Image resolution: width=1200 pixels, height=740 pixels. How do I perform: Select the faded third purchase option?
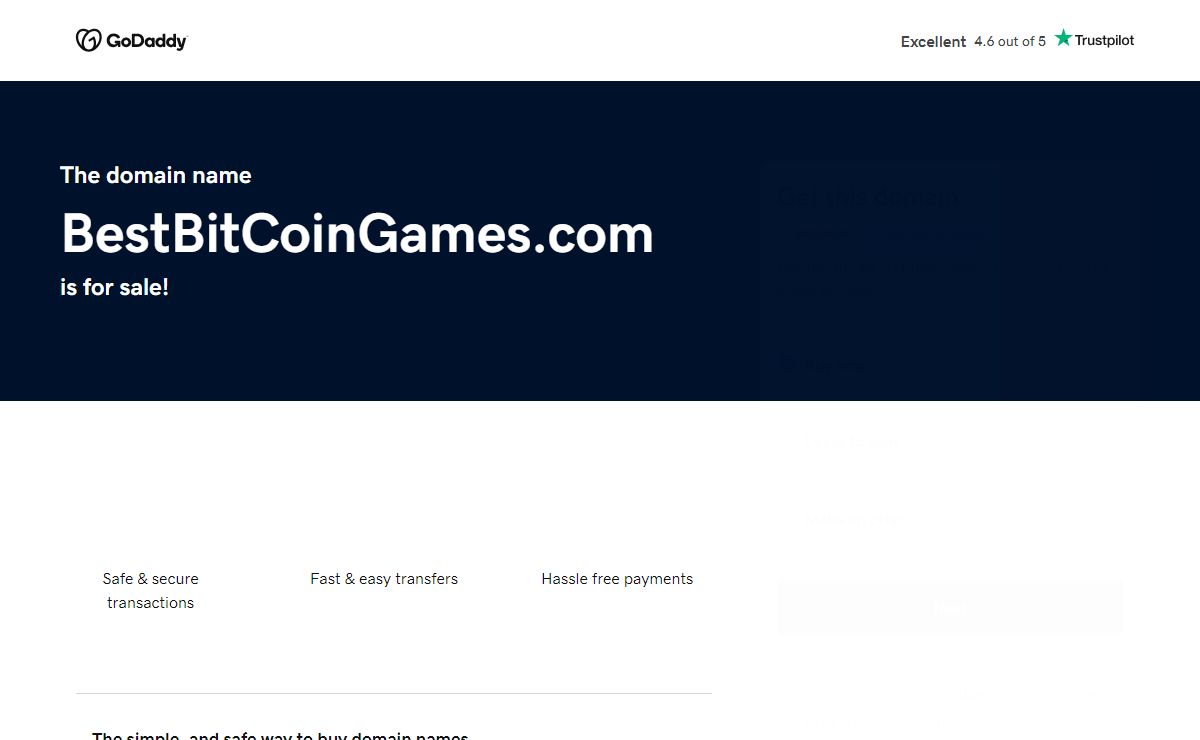click(x=850, y=518)
